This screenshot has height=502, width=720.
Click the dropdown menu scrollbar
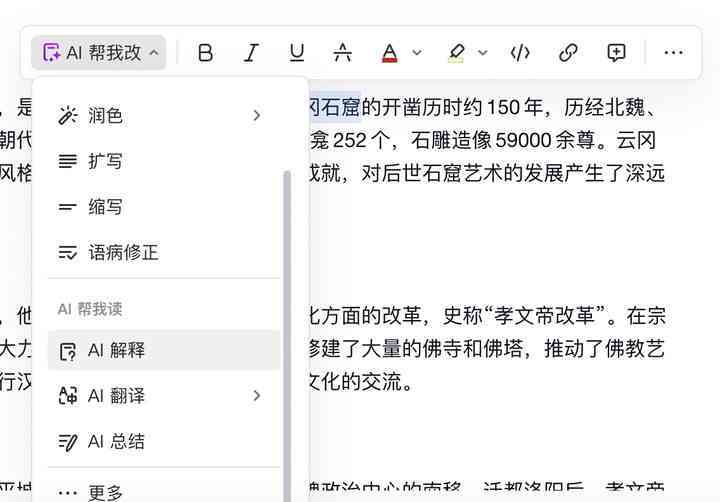click(287, 335)
